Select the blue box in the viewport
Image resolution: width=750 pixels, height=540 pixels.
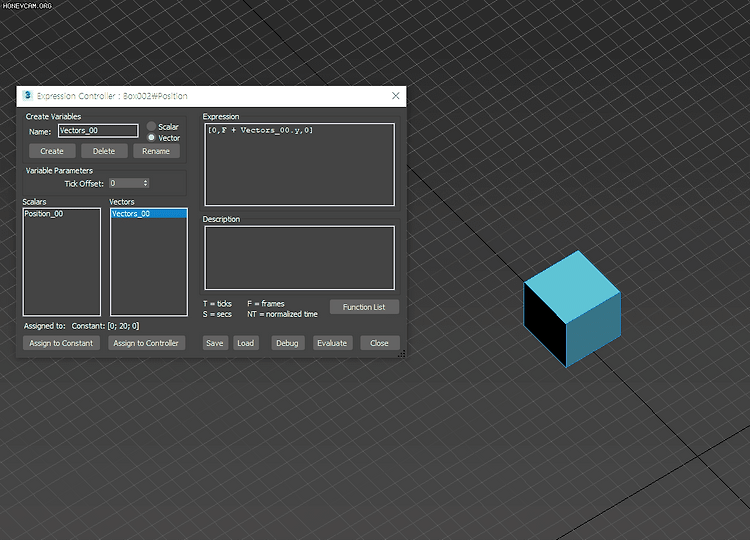point(572,309)
